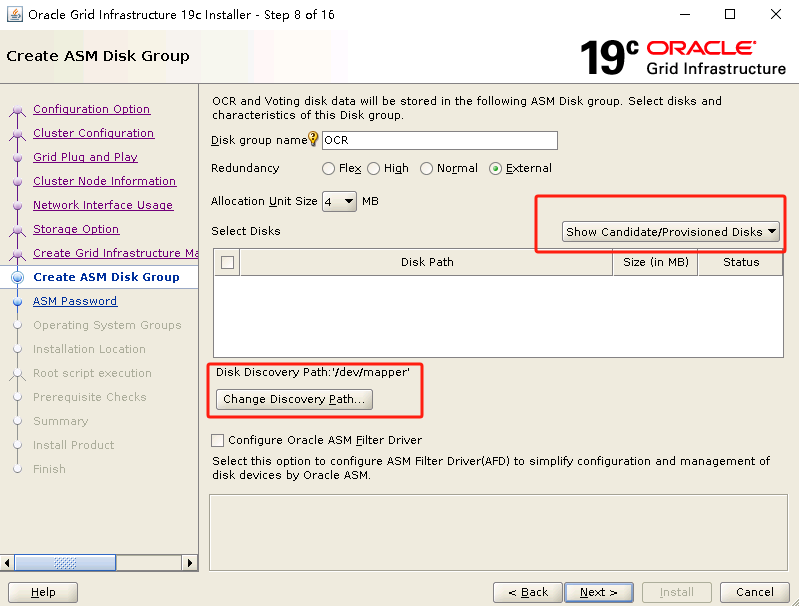The image size is (799, 606).
Task: Select External redundancy option
Action: point(495,168)
